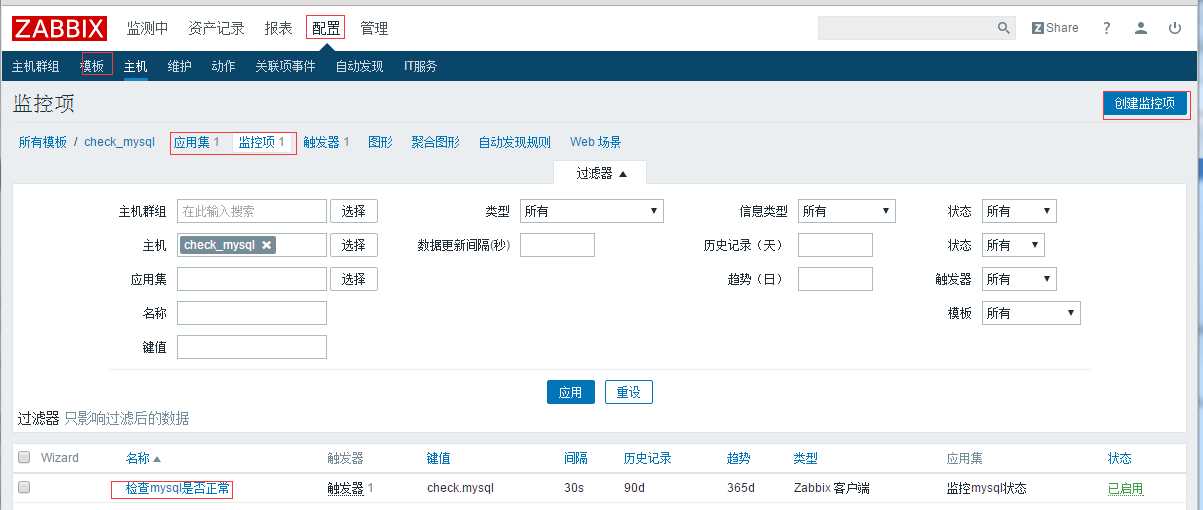Go to 关联项事件 submenu

[285, 66]
